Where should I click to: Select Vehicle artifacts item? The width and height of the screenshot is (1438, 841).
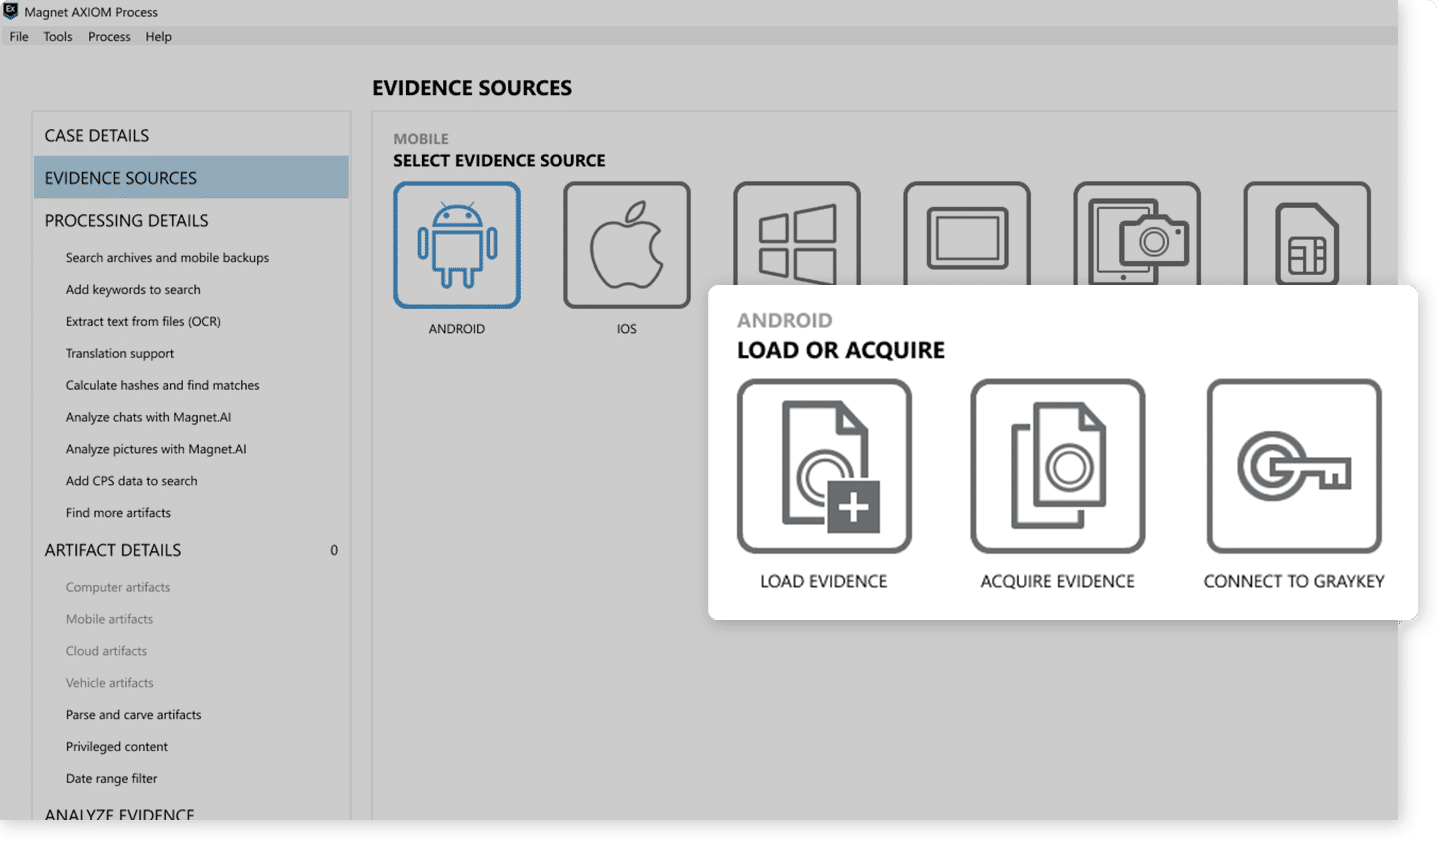pos(109,683)
